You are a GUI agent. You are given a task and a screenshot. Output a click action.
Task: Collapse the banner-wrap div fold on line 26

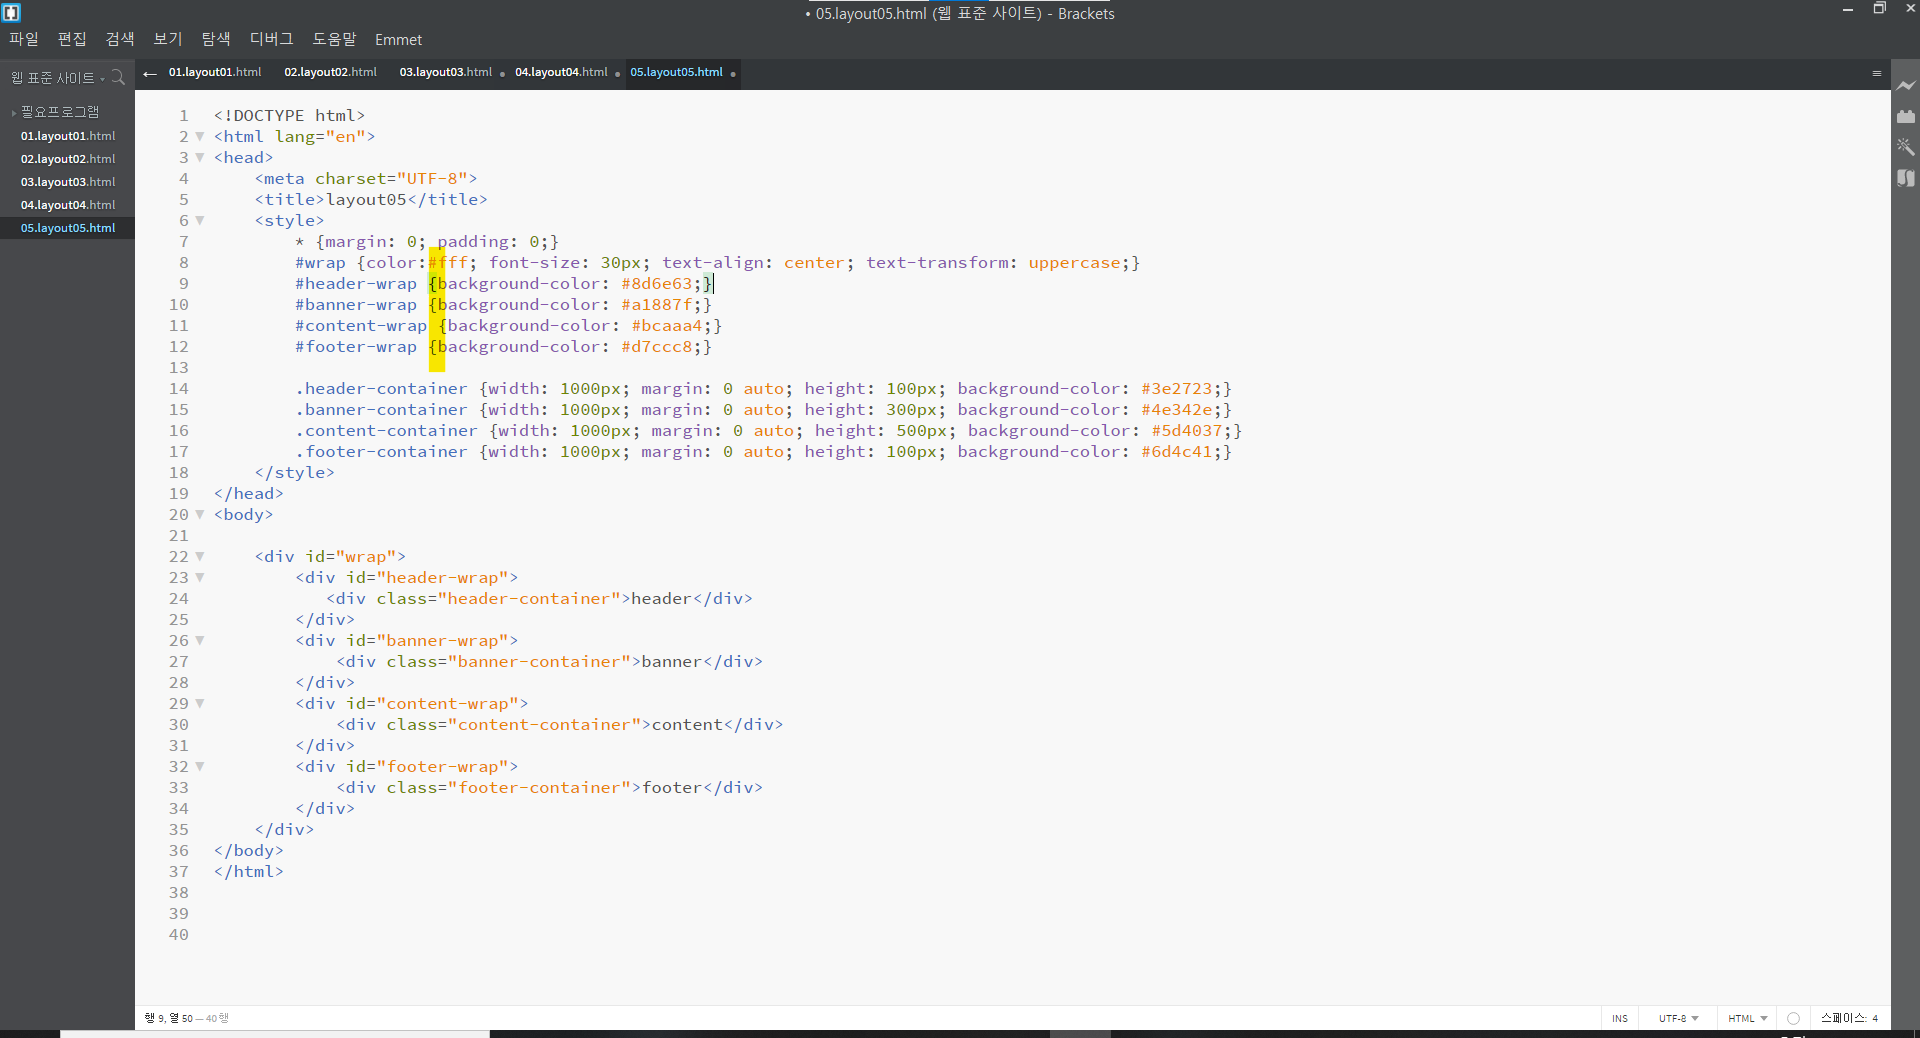tap(200, 641)
